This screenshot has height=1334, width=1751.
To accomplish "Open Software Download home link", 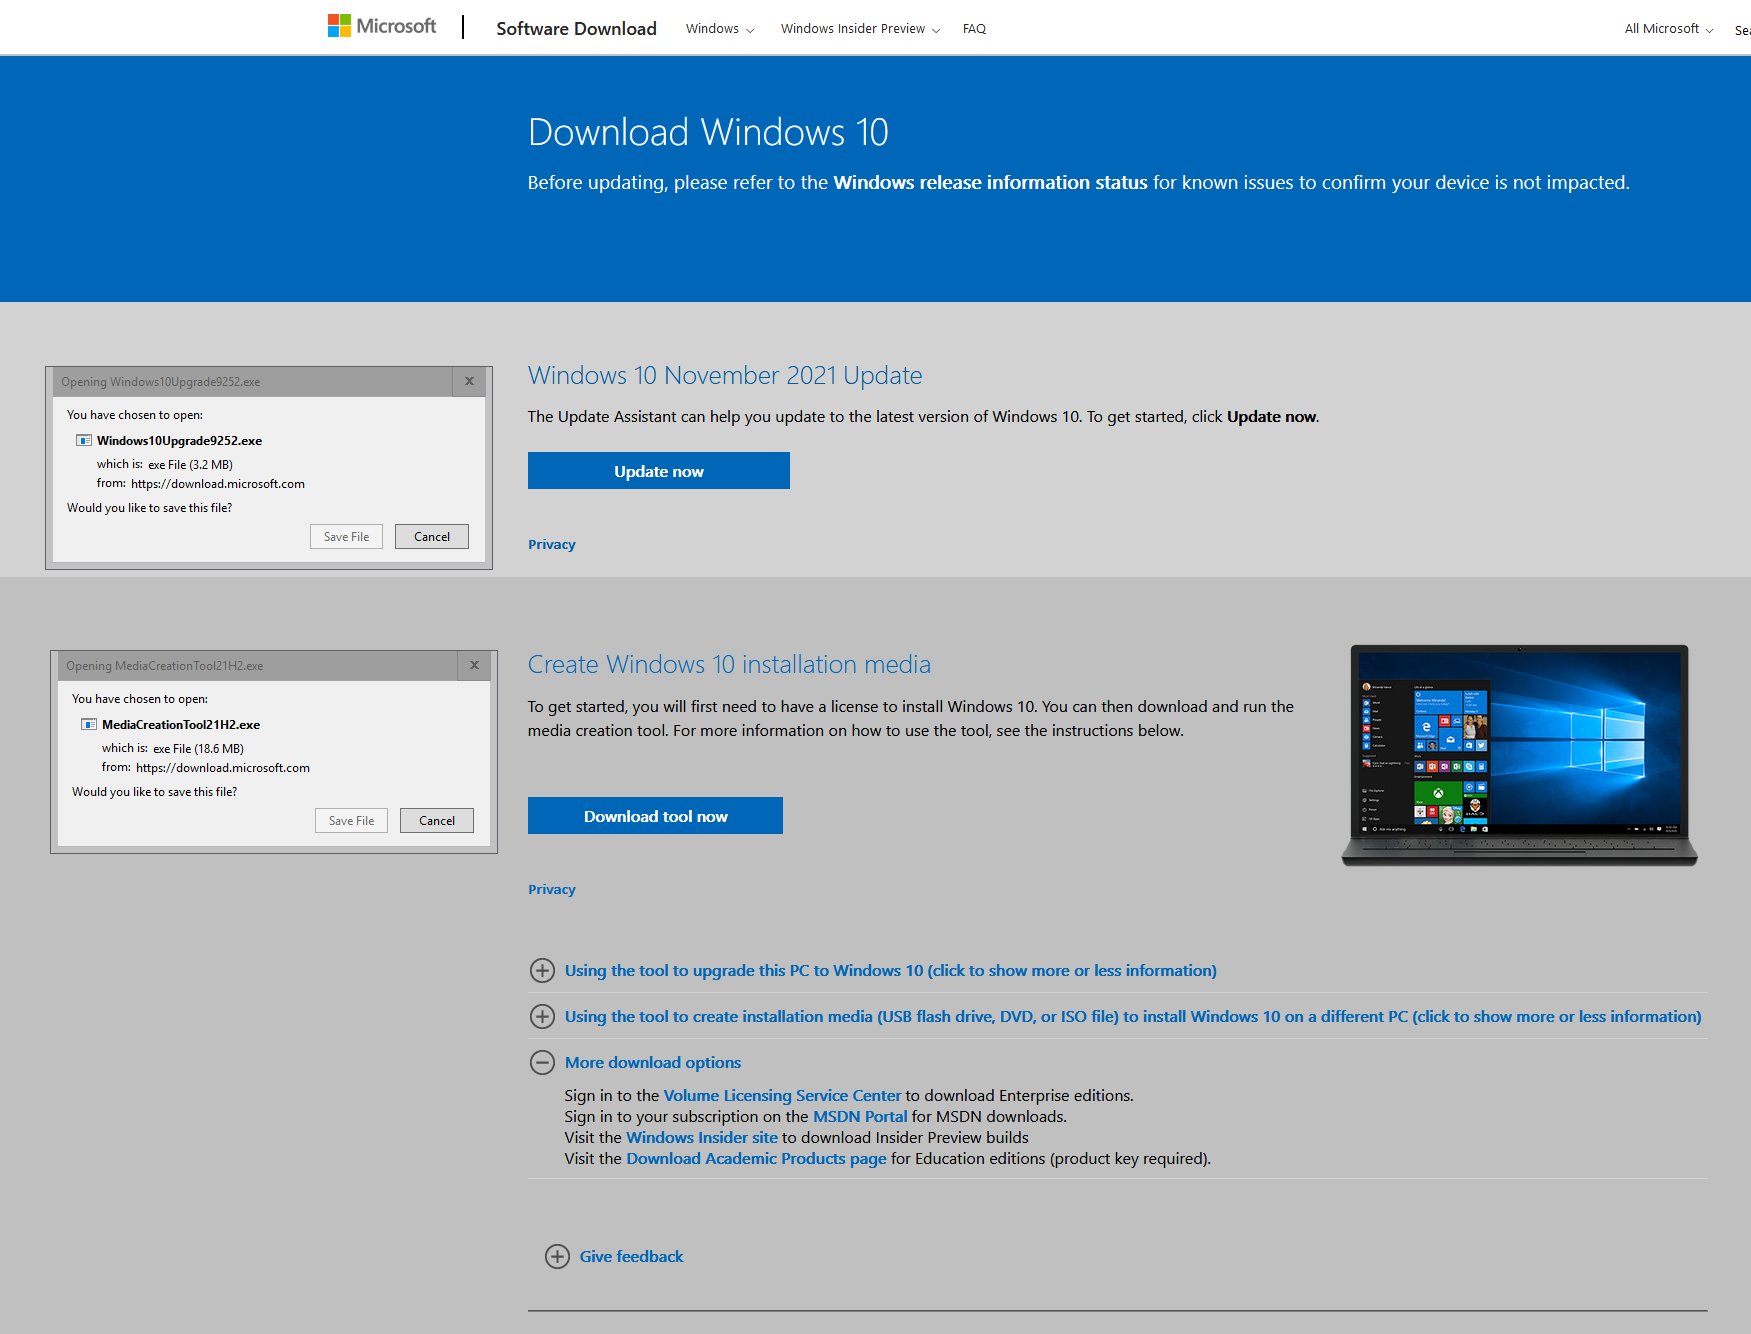I will click(x=576, y=29).
